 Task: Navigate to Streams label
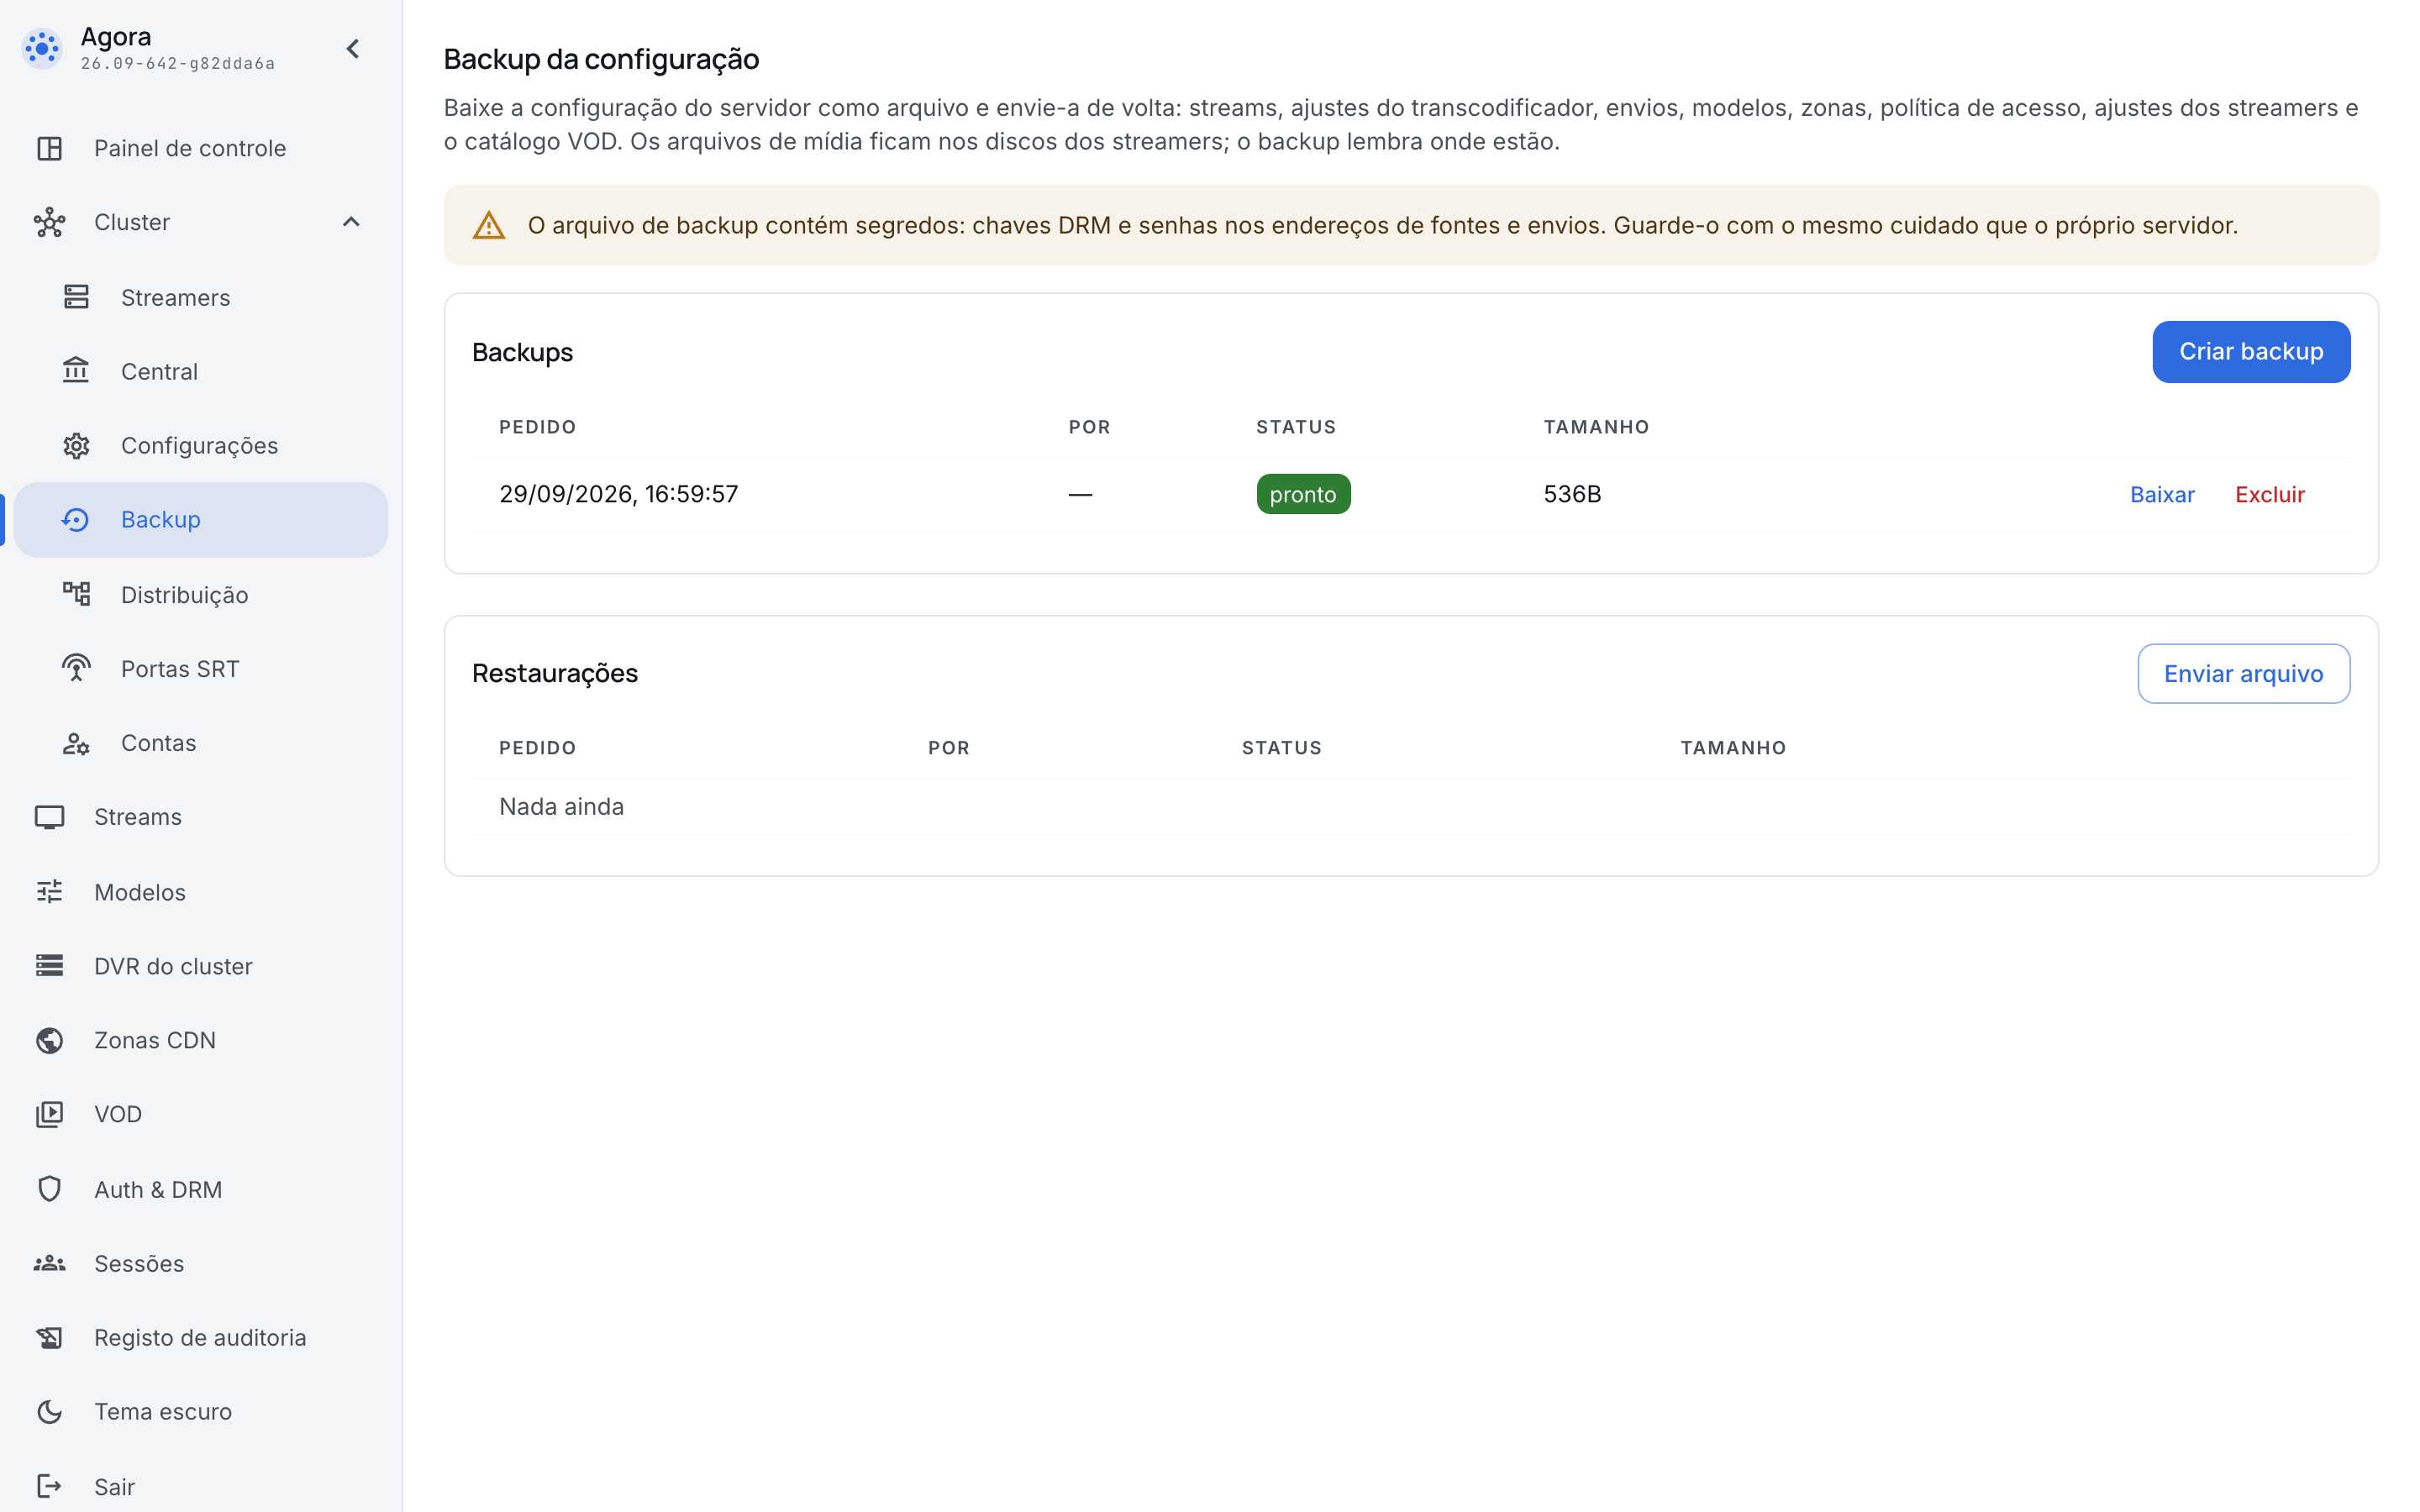click(138, 817)
